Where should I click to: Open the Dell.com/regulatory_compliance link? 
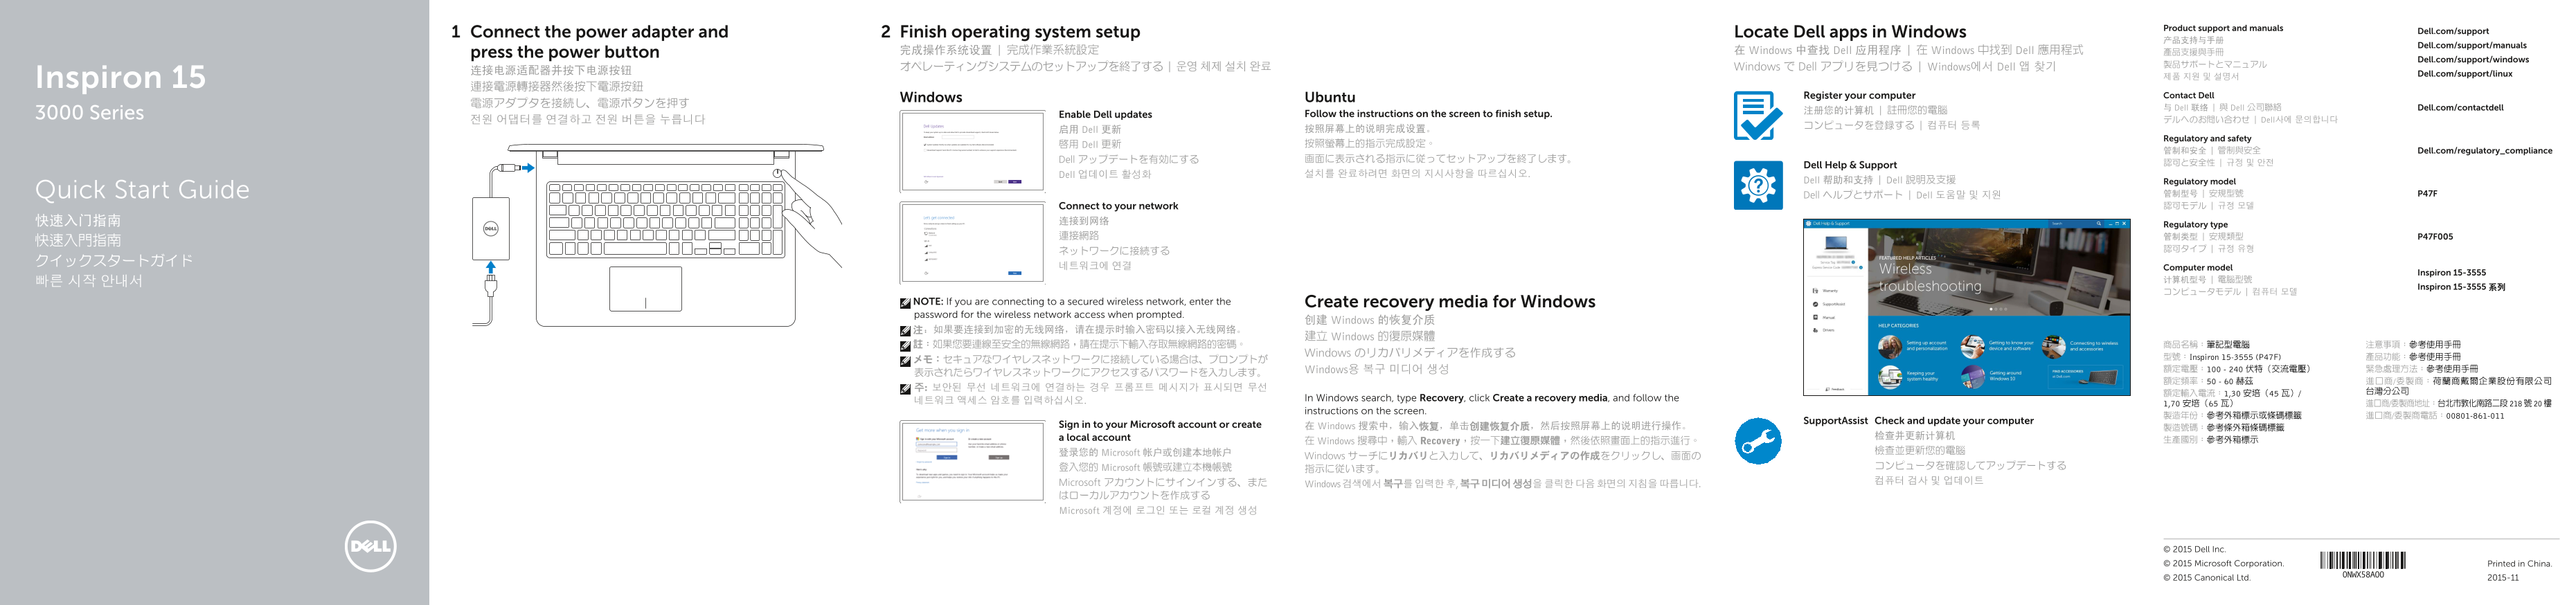click(x=2484, y=151)
